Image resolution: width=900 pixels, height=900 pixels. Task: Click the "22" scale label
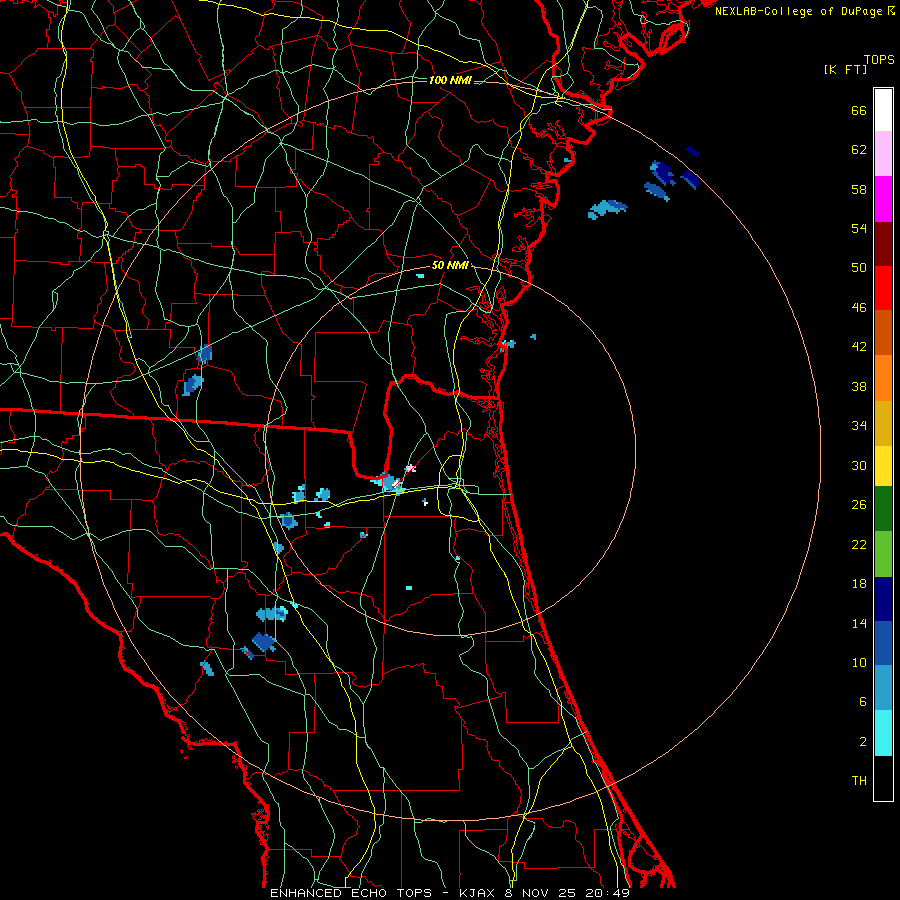click(x=859, y=544)
